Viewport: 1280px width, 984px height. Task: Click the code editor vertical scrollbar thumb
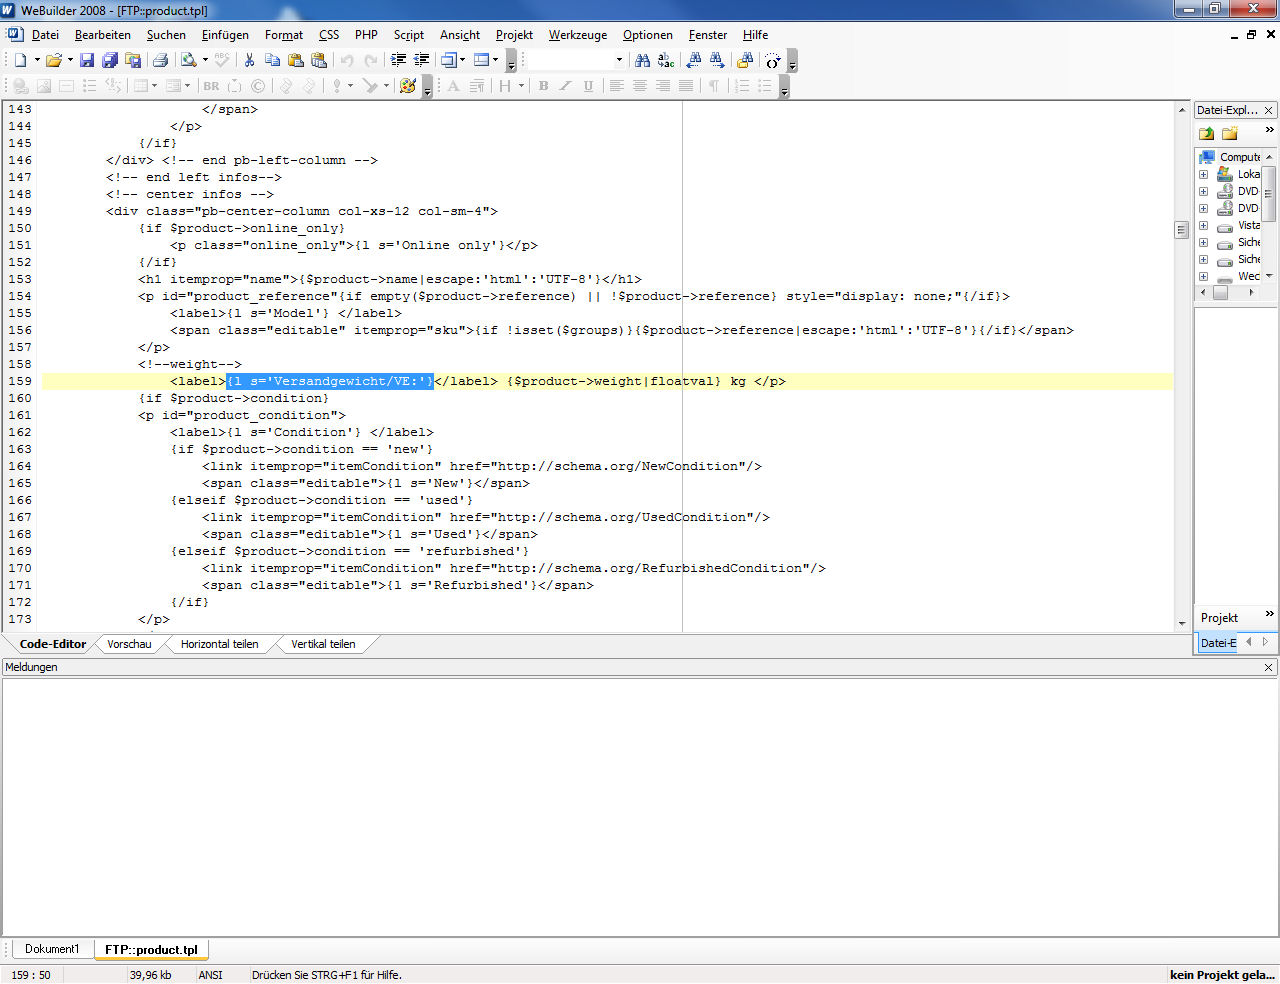coord(1181,229)
